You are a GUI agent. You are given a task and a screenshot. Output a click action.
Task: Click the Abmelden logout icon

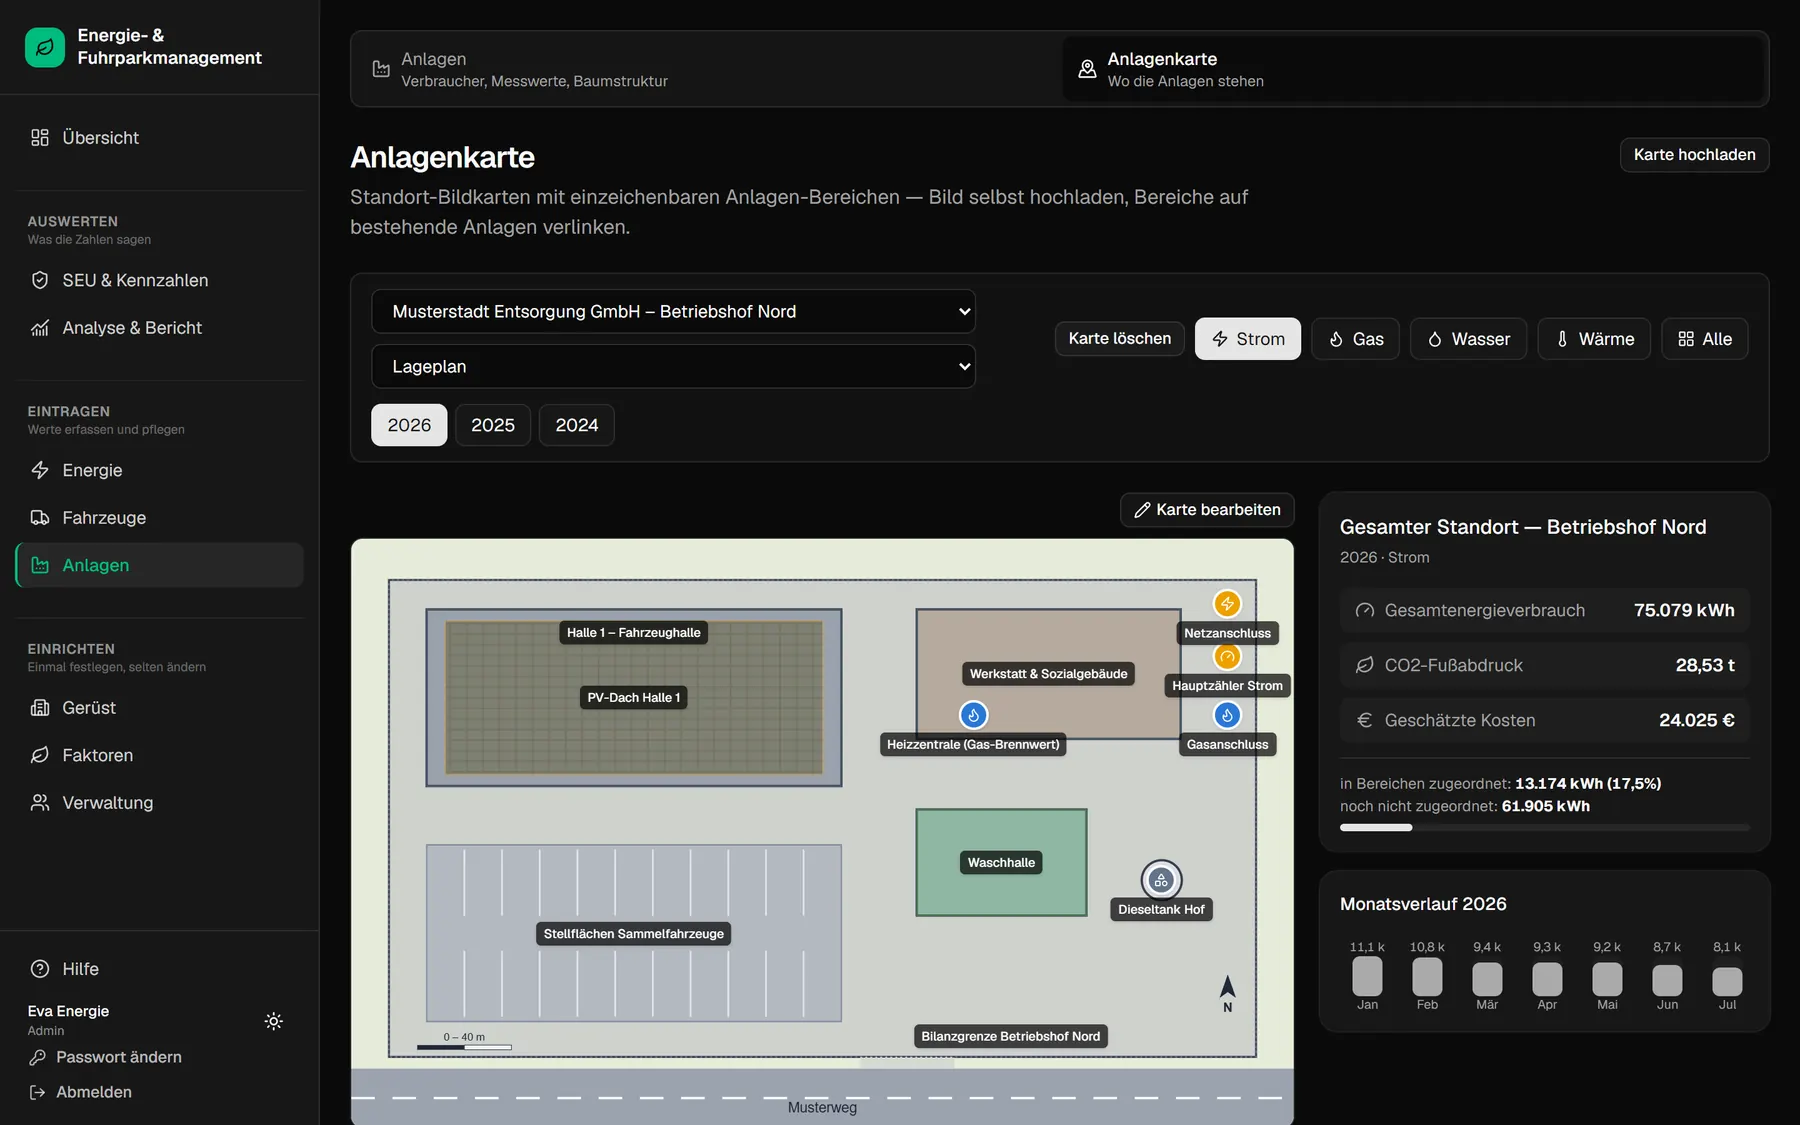[37, 1092]
